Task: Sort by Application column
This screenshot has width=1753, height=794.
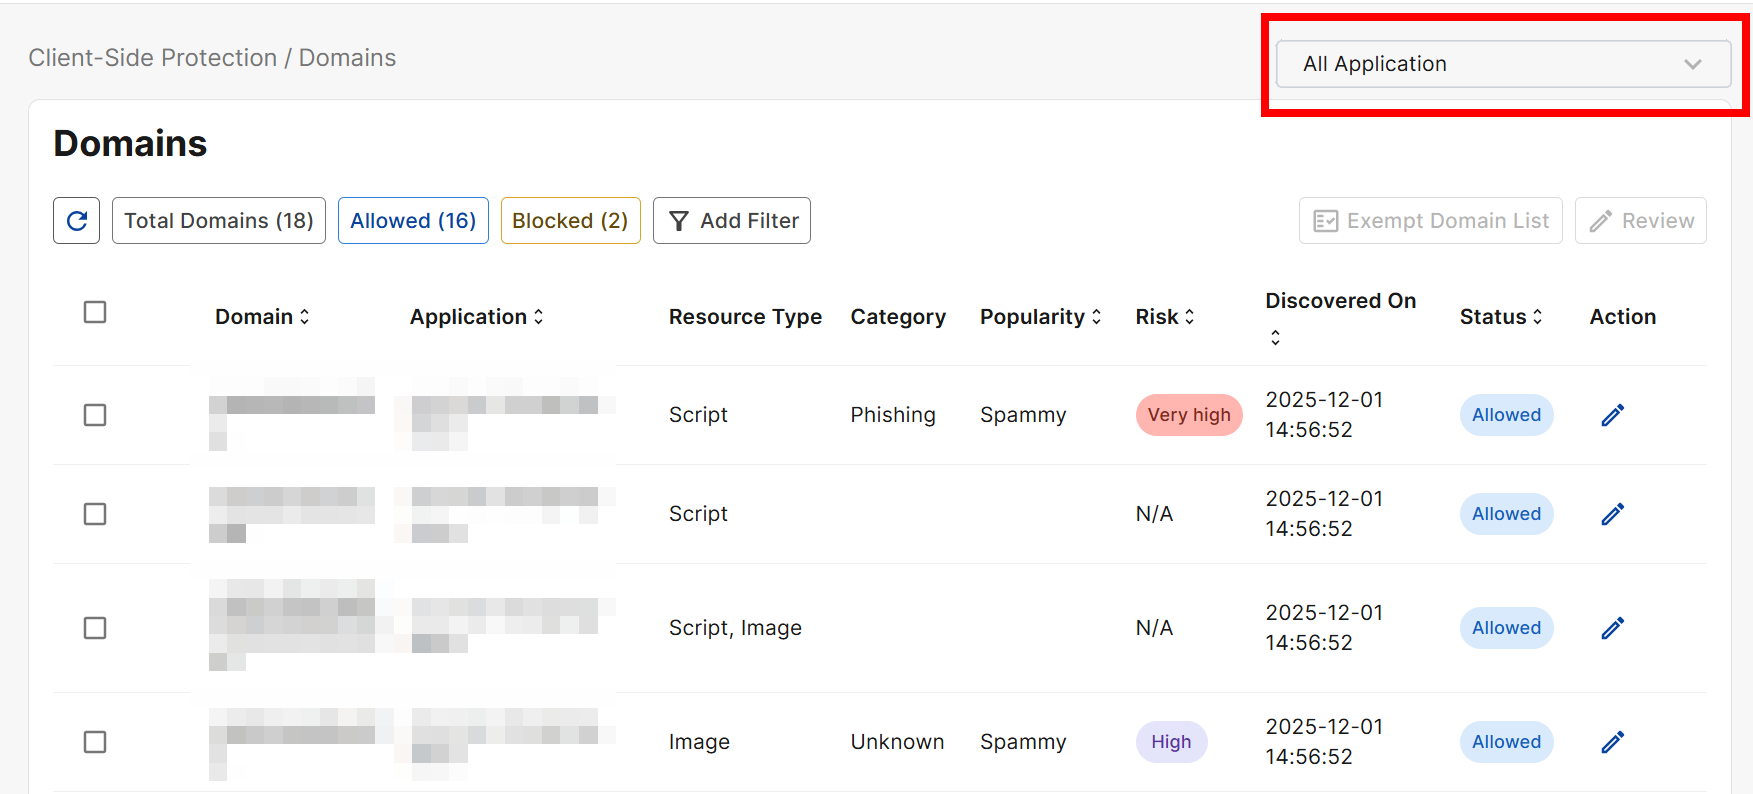Action: (539, 317)
